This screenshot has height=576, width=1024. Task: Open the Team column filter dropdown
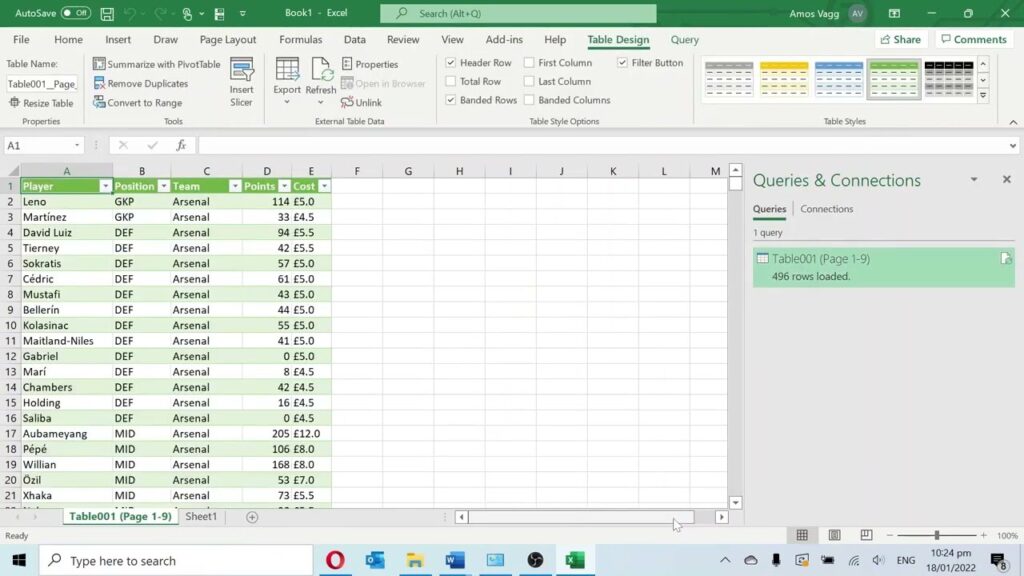pyautogui.click(x=234, y=187)
